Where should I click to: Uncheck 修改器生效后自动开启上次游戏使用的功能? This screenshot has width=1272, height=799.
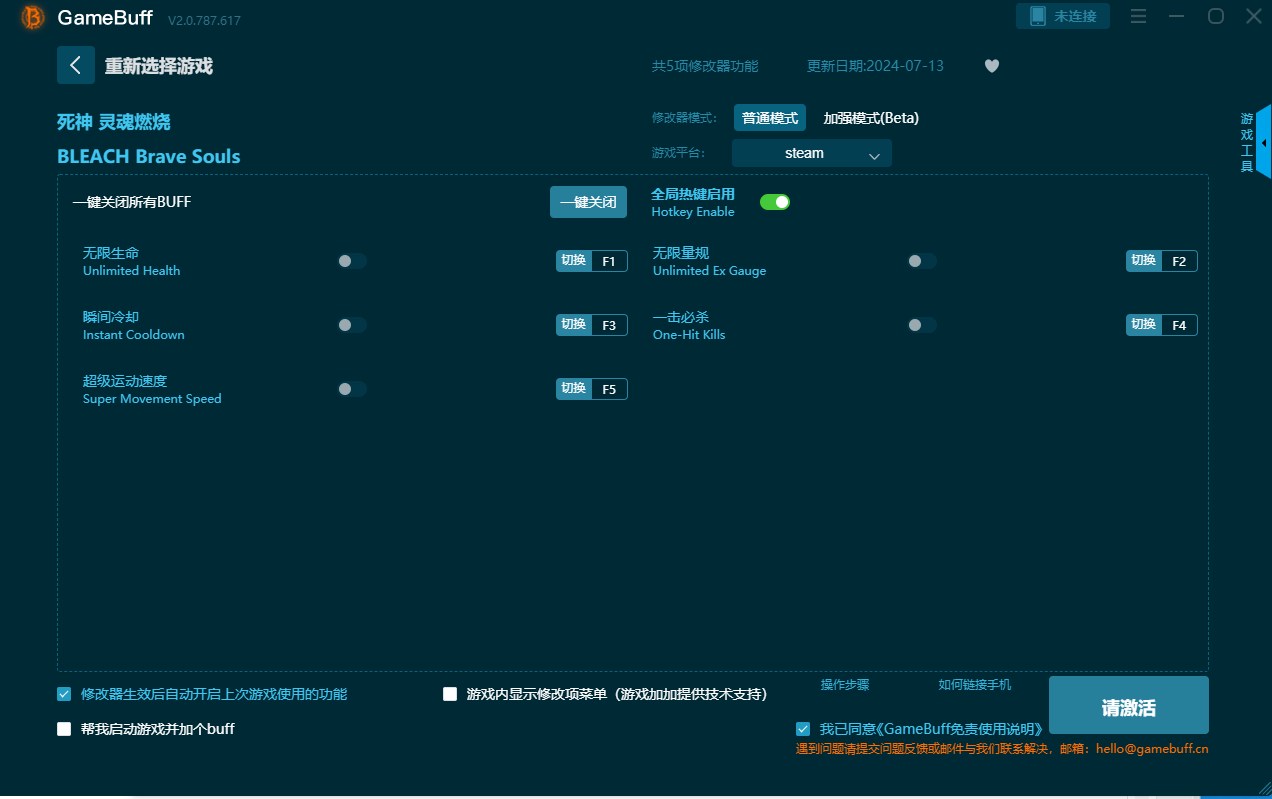64,694
